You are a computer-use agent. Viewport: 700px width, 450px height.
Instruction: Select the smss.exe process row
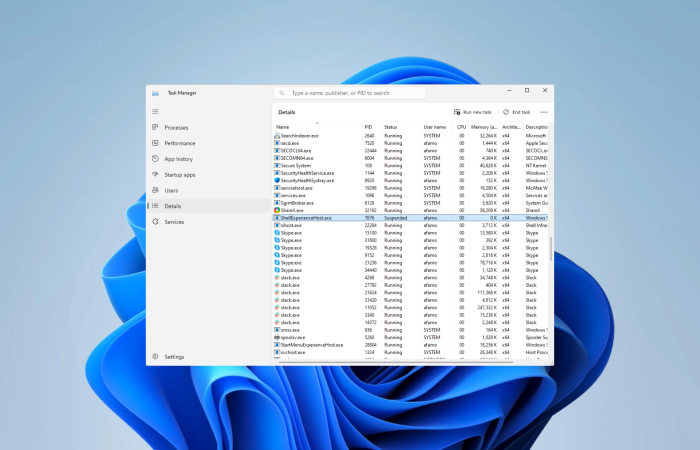coord(410,330)
